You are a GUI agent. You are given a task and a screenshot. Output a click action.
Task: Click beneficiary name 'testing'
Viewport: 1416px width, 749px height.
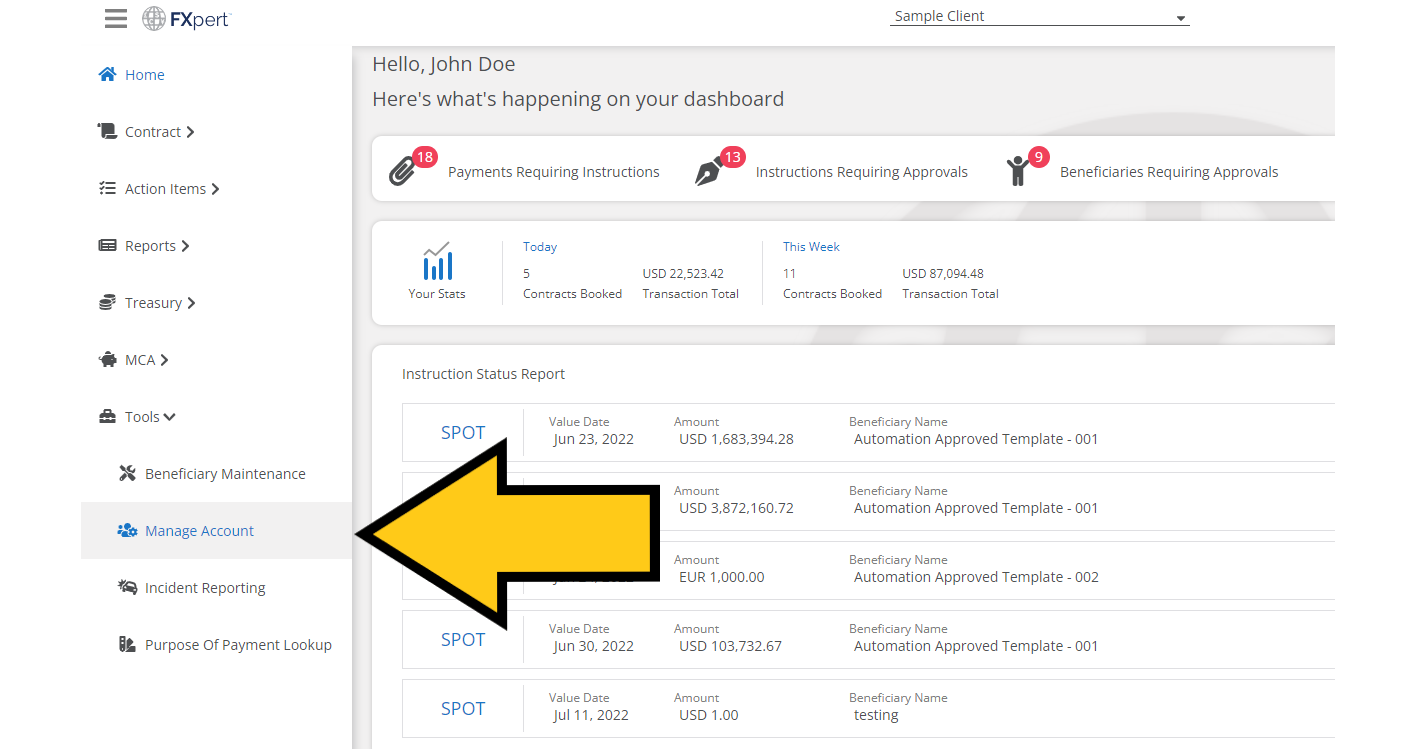tap(876, 715)
